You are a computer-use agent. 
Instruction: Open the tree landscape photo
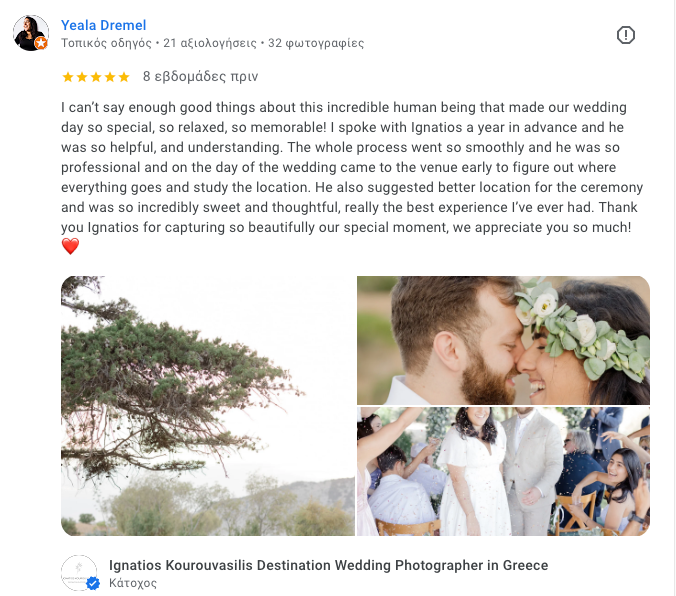click(208, 406)
